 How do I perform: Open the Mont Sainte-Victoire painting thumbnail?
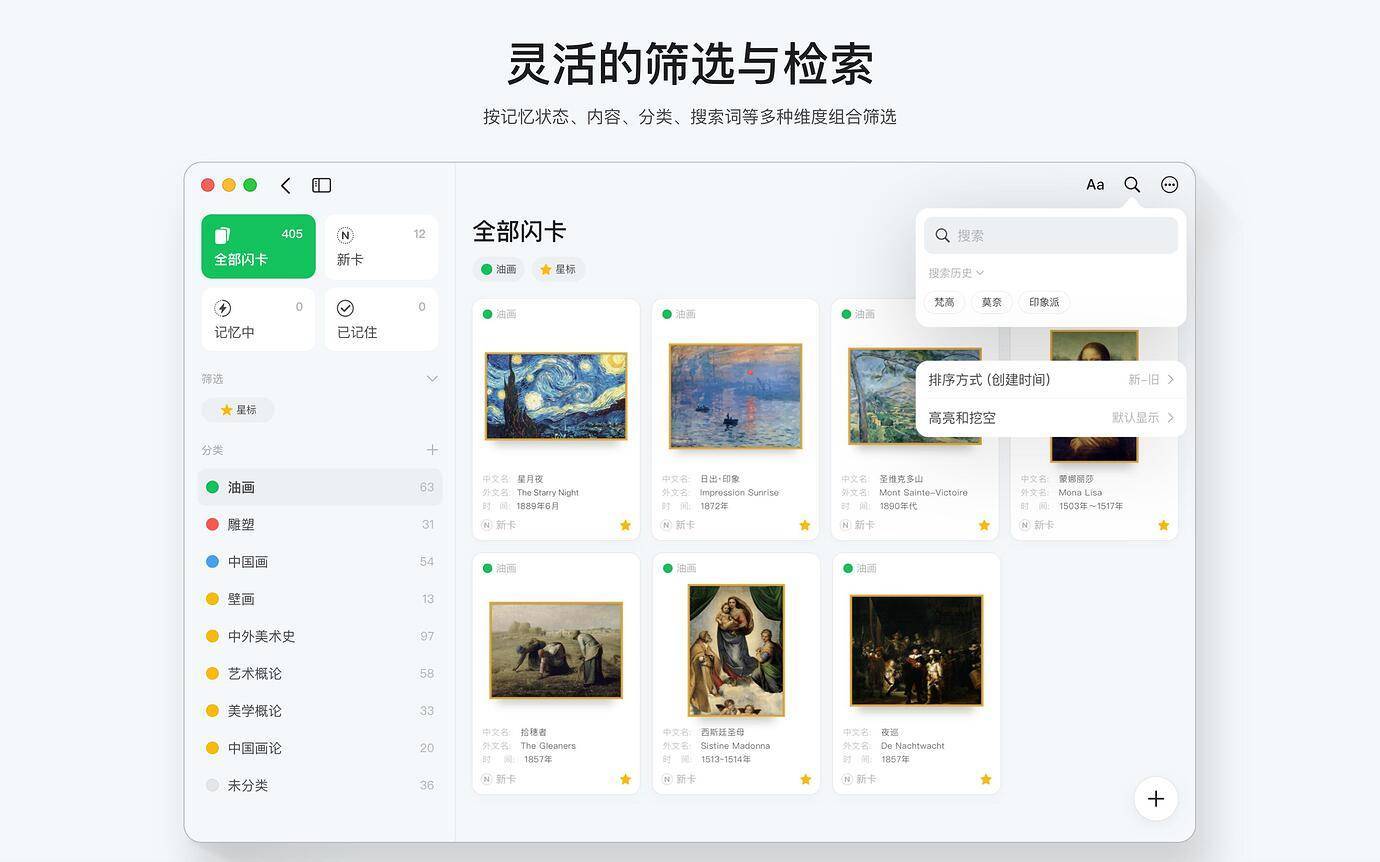[x=915, y=396]
